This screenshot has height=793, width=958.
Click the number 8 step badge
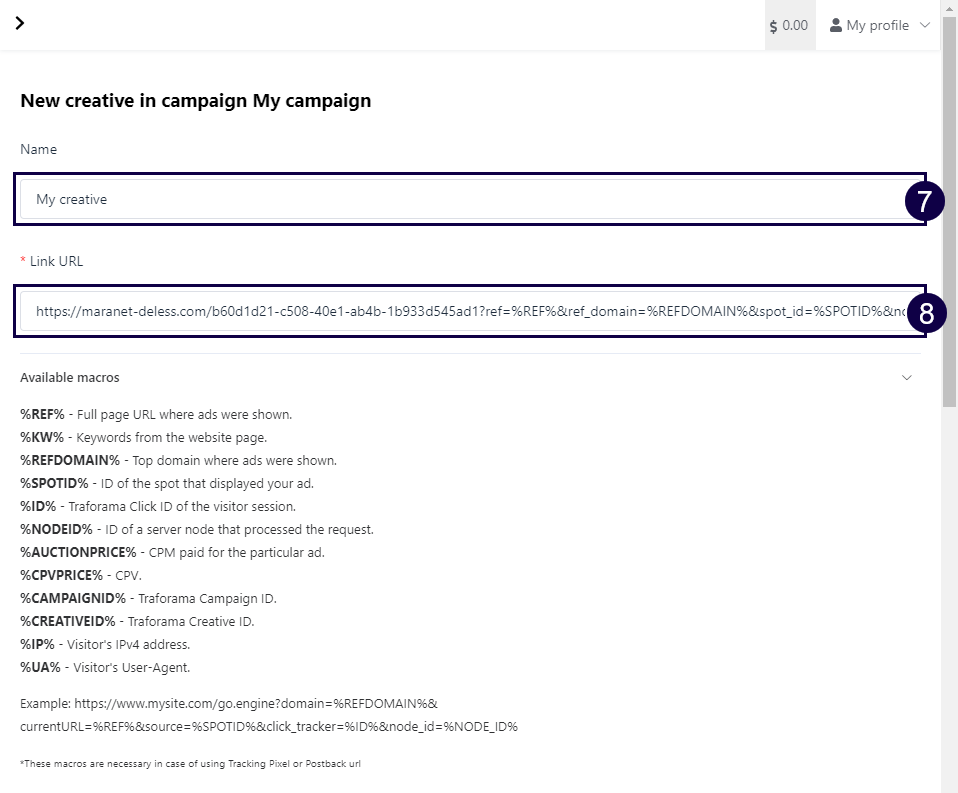tap(926, 313)
